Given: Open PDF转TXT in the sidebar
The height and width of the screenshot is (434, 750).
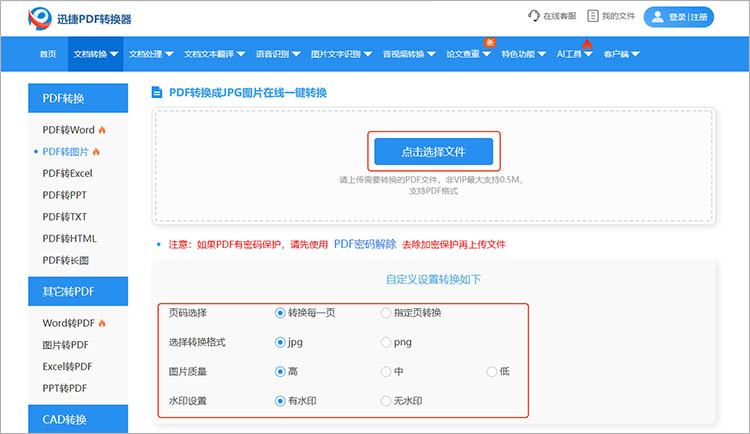Looking at the screenshot, I should 65,217.
